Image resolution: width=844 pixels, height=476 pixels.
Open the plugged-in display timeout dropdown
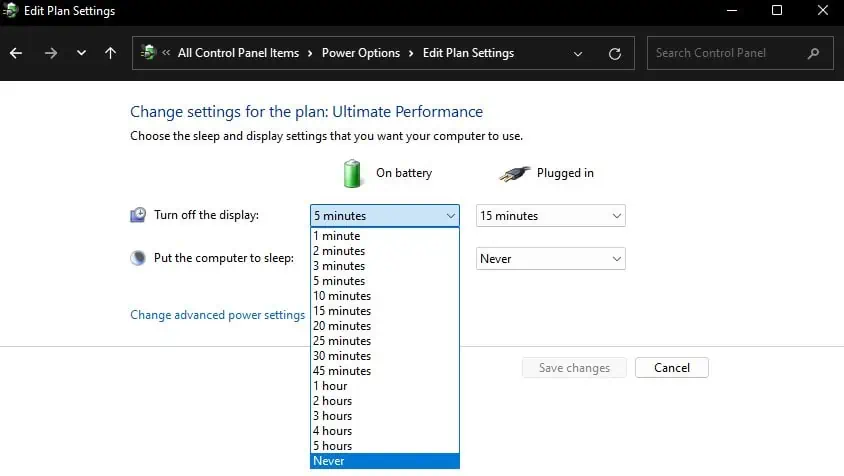point(551,215)
